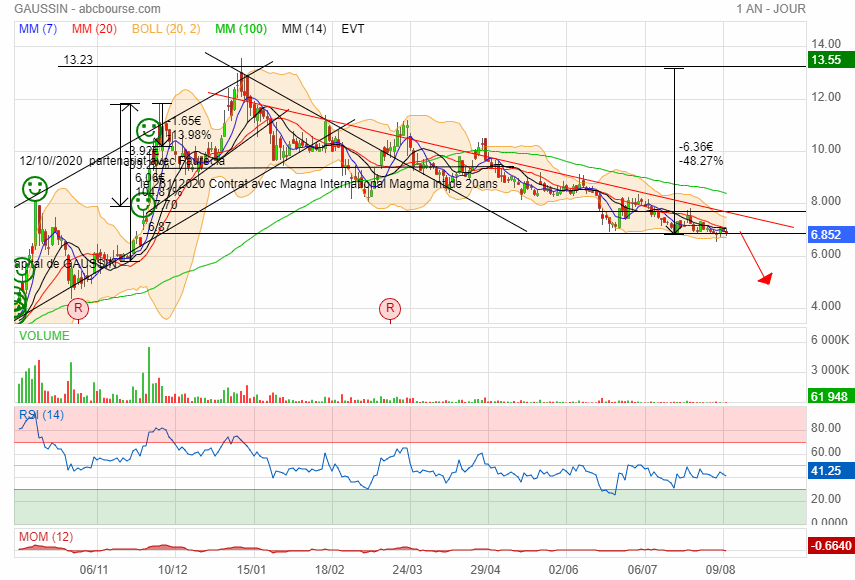Click the 6.000 price axis label
The height and width of the screenshot is (580, 855).
pyautogui.click(x=826, y=253)
